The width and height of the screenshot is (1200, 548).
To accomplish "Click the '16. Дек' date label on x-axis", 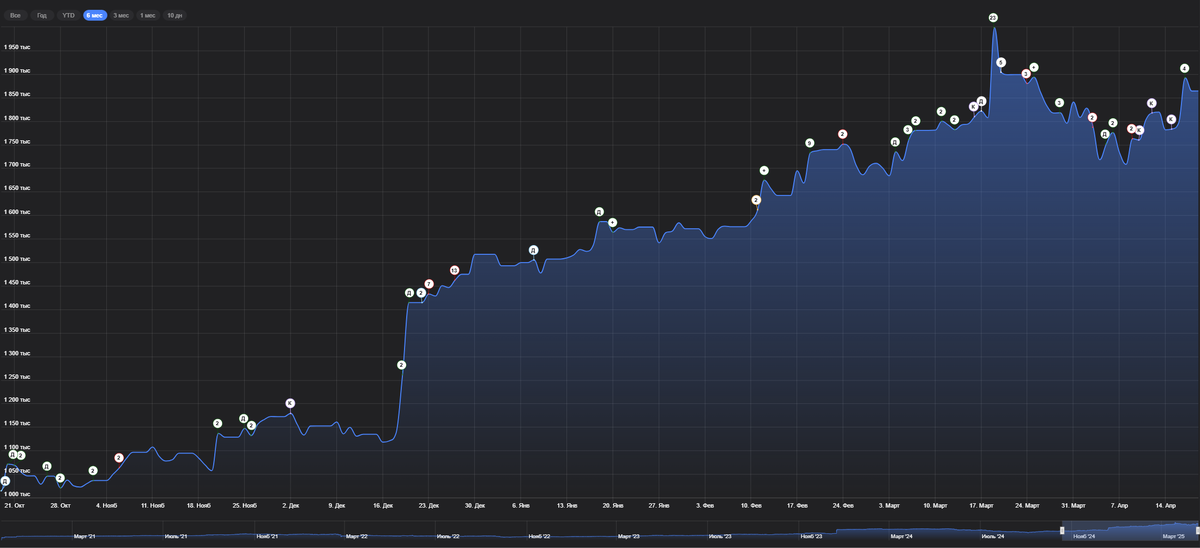I will click(x=384, y=506).
